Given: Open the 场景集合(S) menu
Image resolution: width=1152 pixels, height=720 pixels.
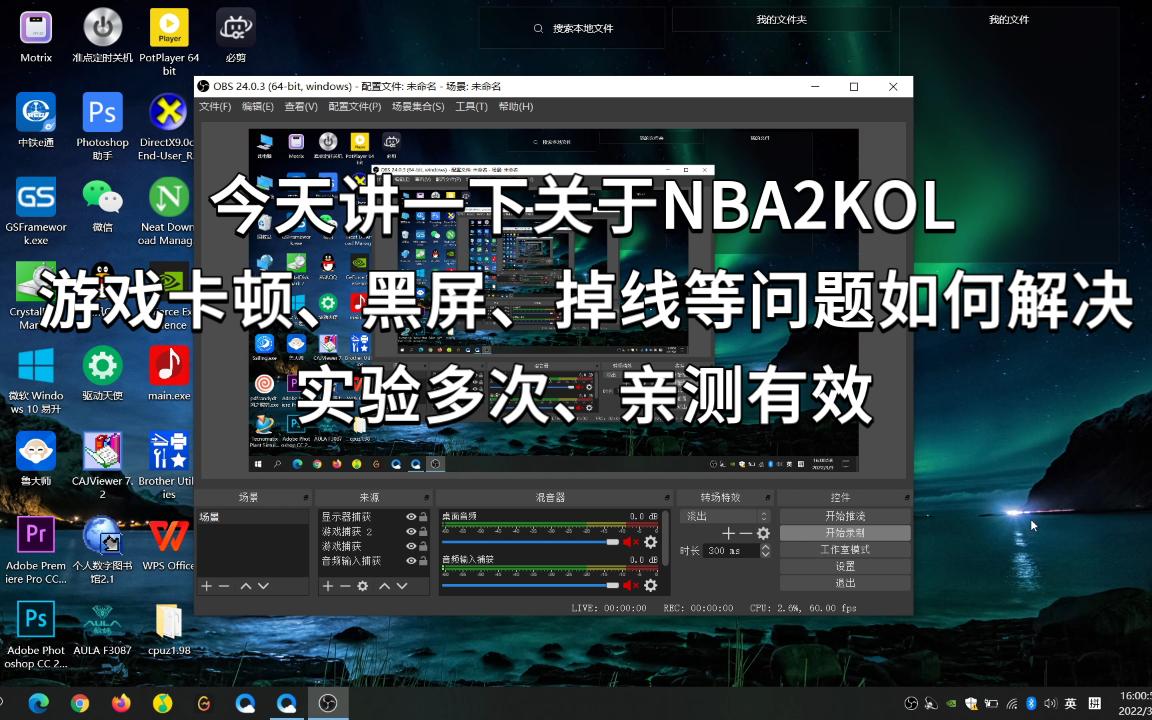Looking at the screenshot, I should tap(417, 107).
